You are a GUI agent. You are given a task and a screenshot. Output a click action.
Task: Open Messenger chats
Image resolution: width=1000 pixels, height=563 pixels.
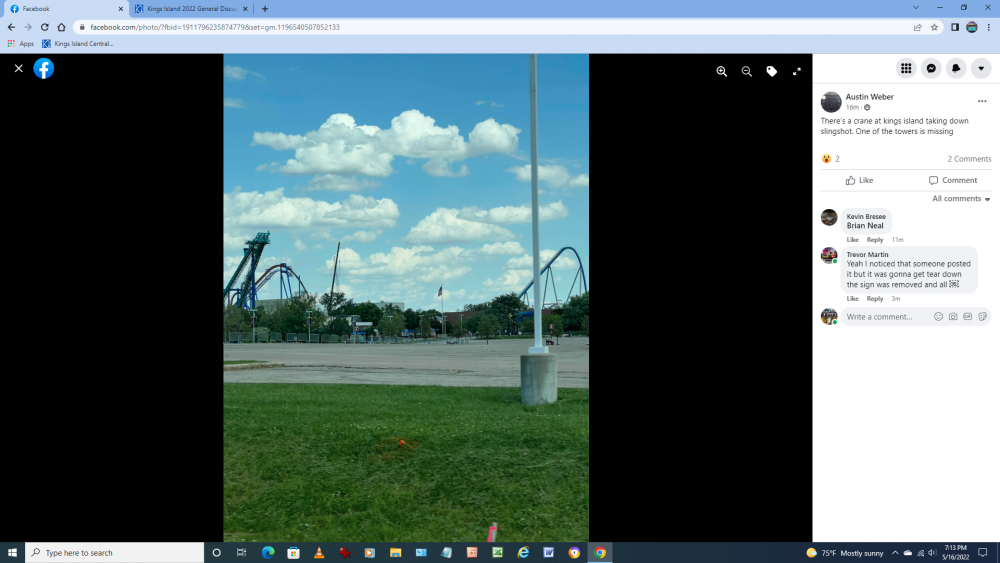pos(931,68)
